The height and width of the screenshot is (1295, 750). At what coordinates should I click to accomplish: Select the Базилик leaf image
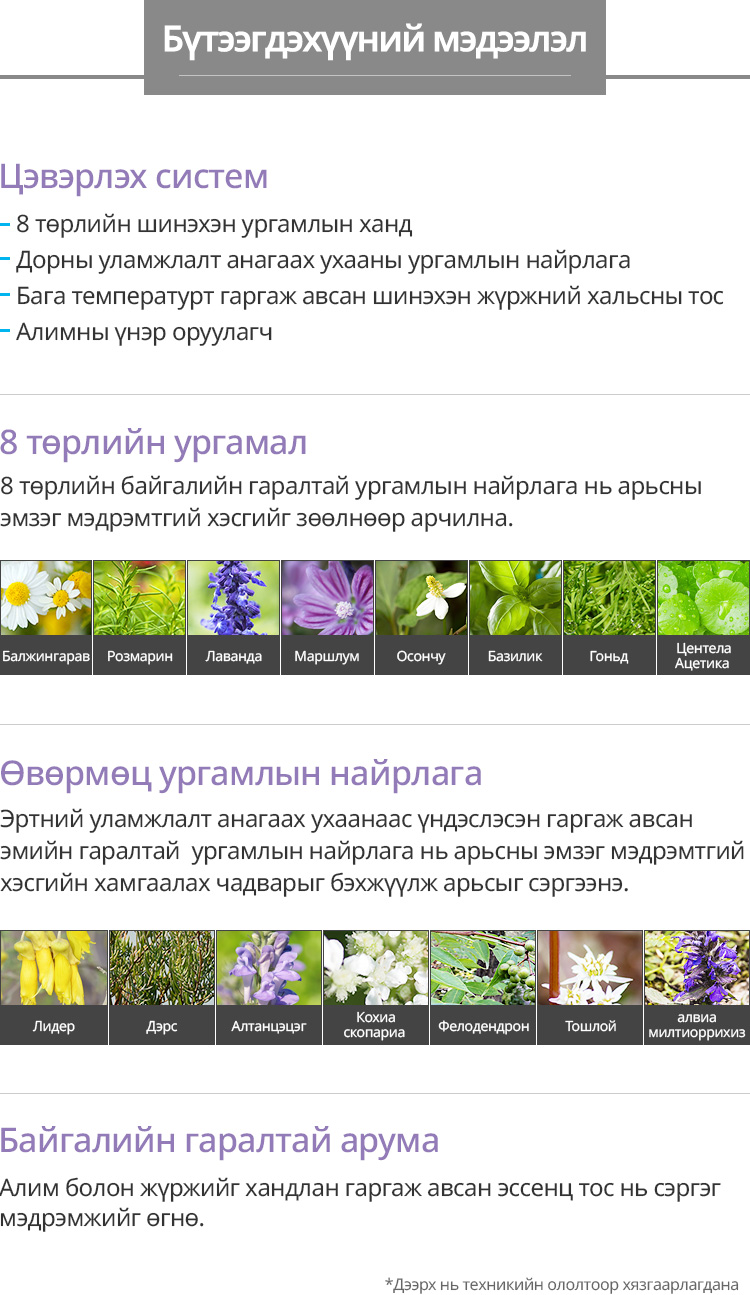[x=515, y=598]
